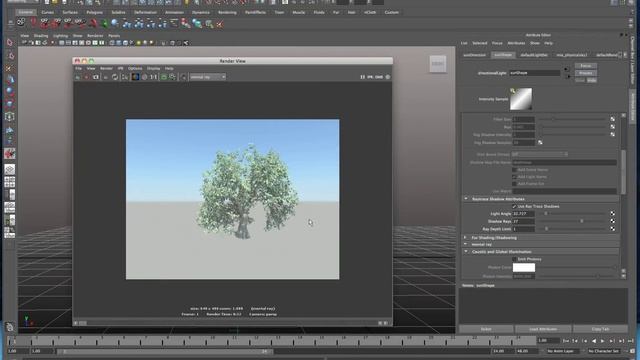Viewport: 640px width, 360px height.
Task: Select the arrow Select tool in toolbox
Action: click(10, 42)
